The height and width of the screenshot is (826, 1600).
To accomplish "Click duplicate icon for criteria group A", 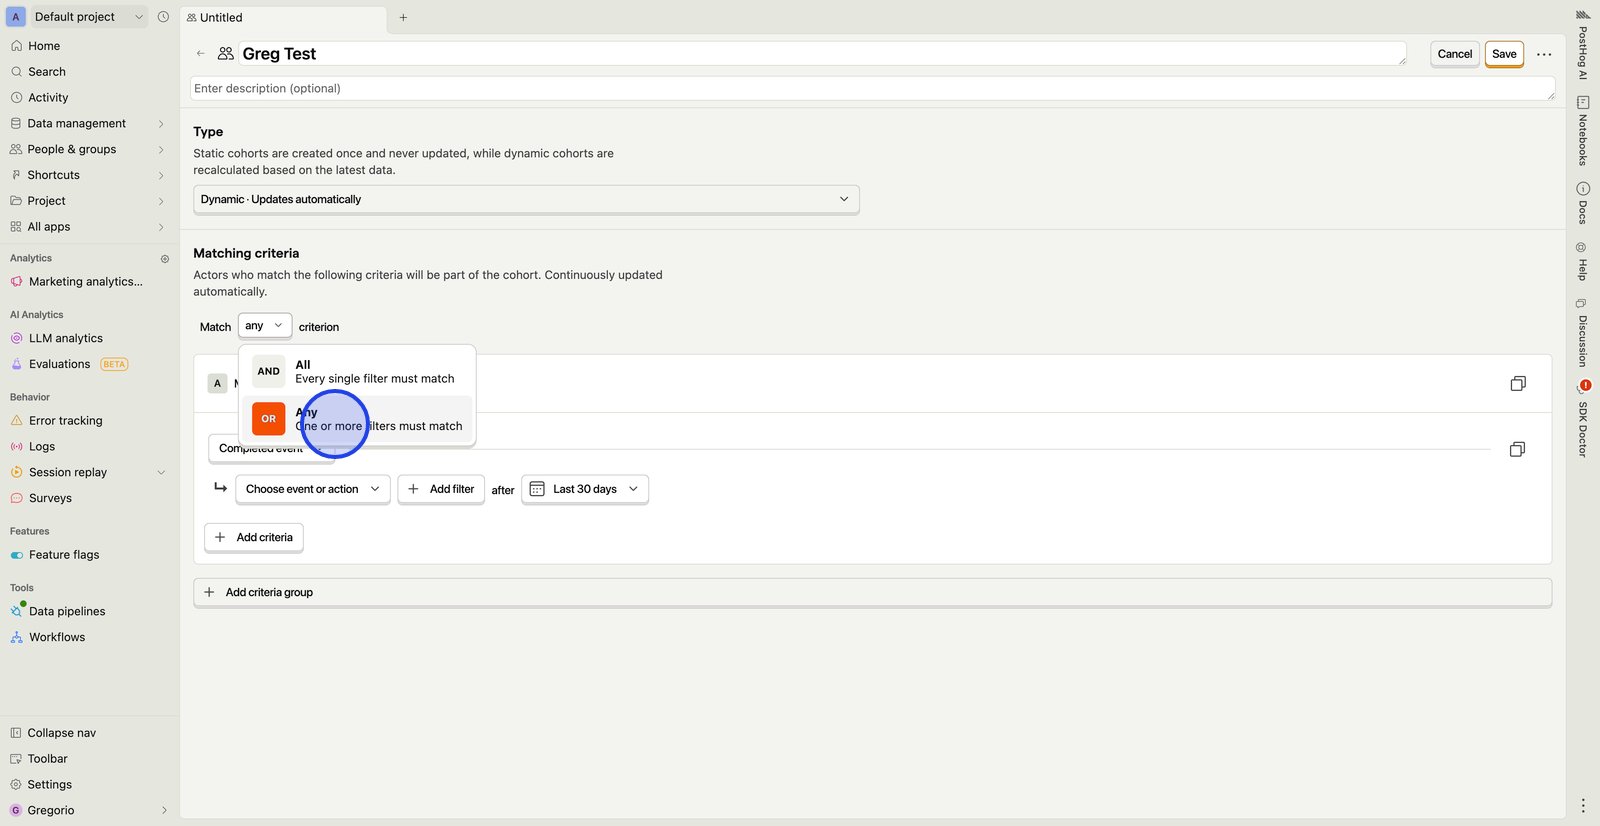I will pyautogui.click(x=1517, y=384).
